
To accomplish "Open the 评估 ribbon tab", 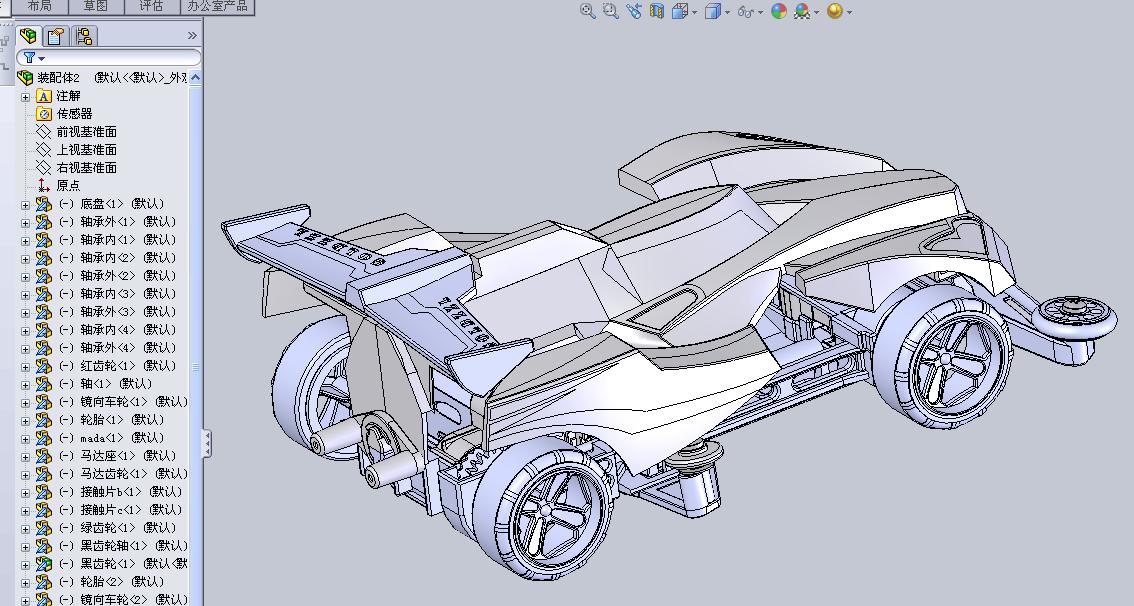I will click(x=151, y=6).
